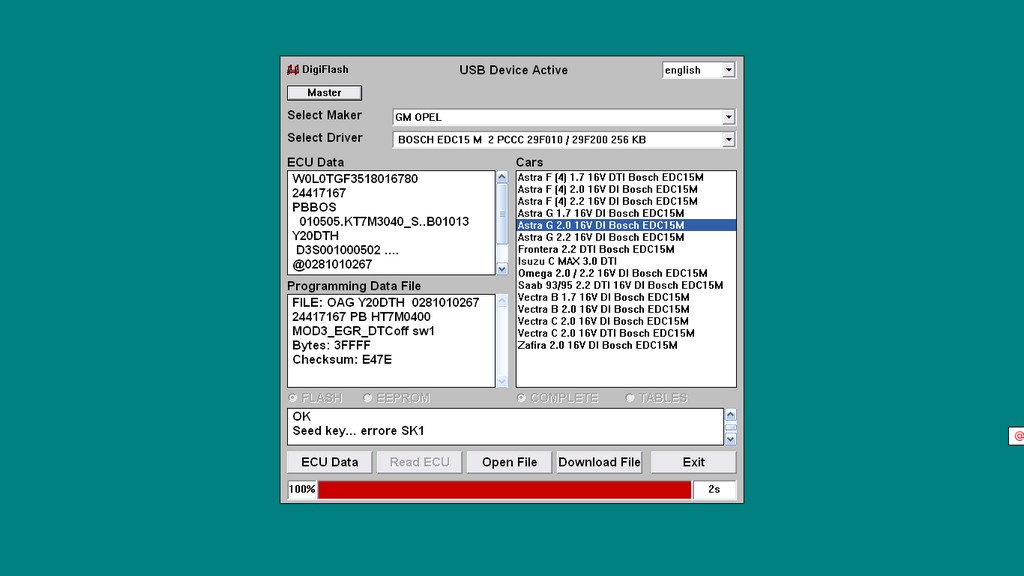Click D3S001000502 line in ECU Data
Viewport: 1024px width, 576px height.
[x=347, y=250]
